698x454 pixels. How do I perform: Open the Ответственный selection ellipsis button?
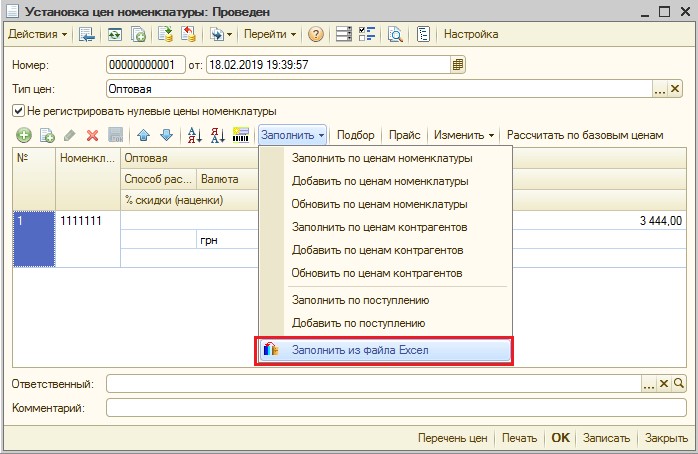649,383
